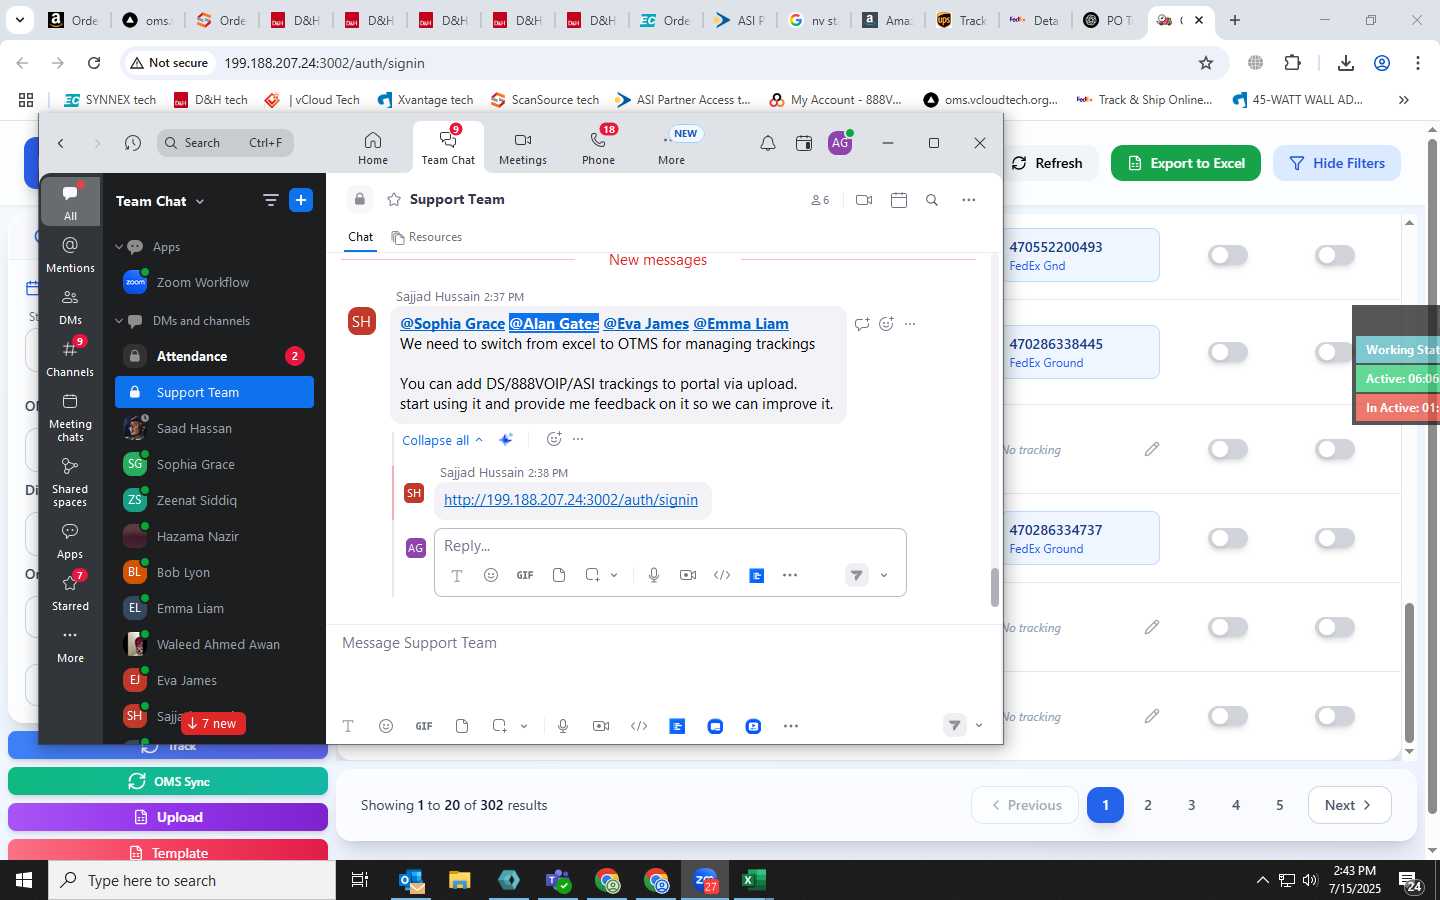Open the 199.188.207.24:3002/auth/signin link in chat
This screenshot has width=1440, height=900.
click(x=571, y=500)
